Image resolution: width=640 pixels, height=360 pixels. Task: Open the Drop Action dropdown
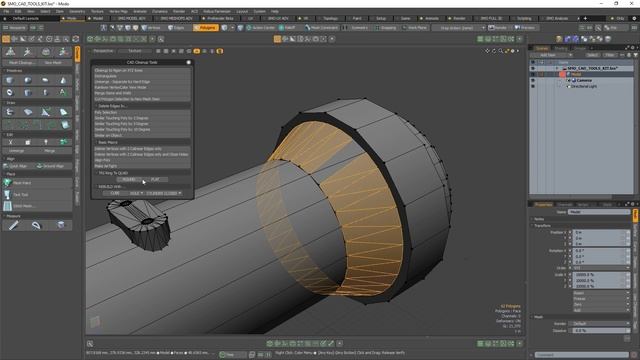(458, 28)
